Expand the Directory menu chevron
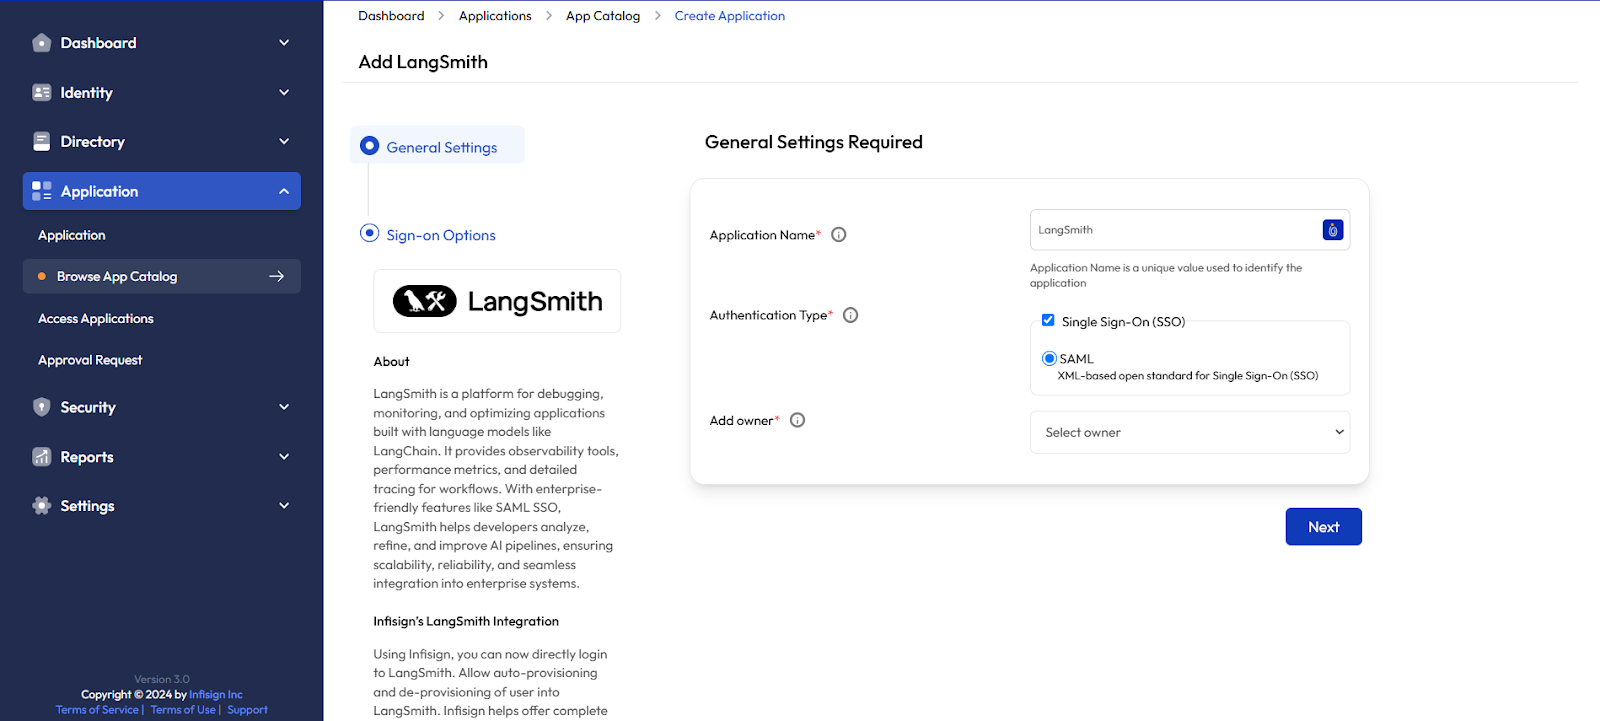 click(284, 141)
